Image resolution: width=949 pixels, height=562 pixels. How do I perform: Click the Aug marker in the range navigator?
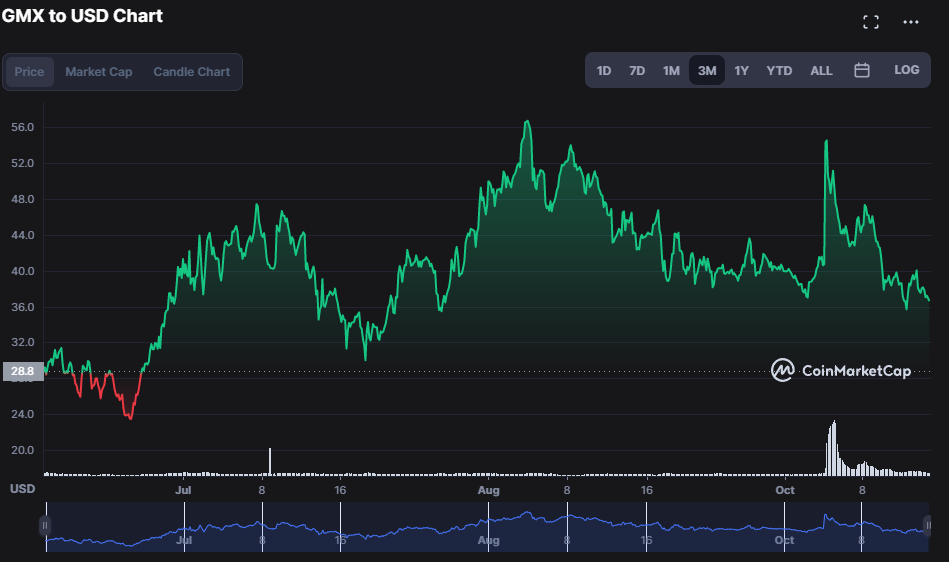(x=488, y=540)
